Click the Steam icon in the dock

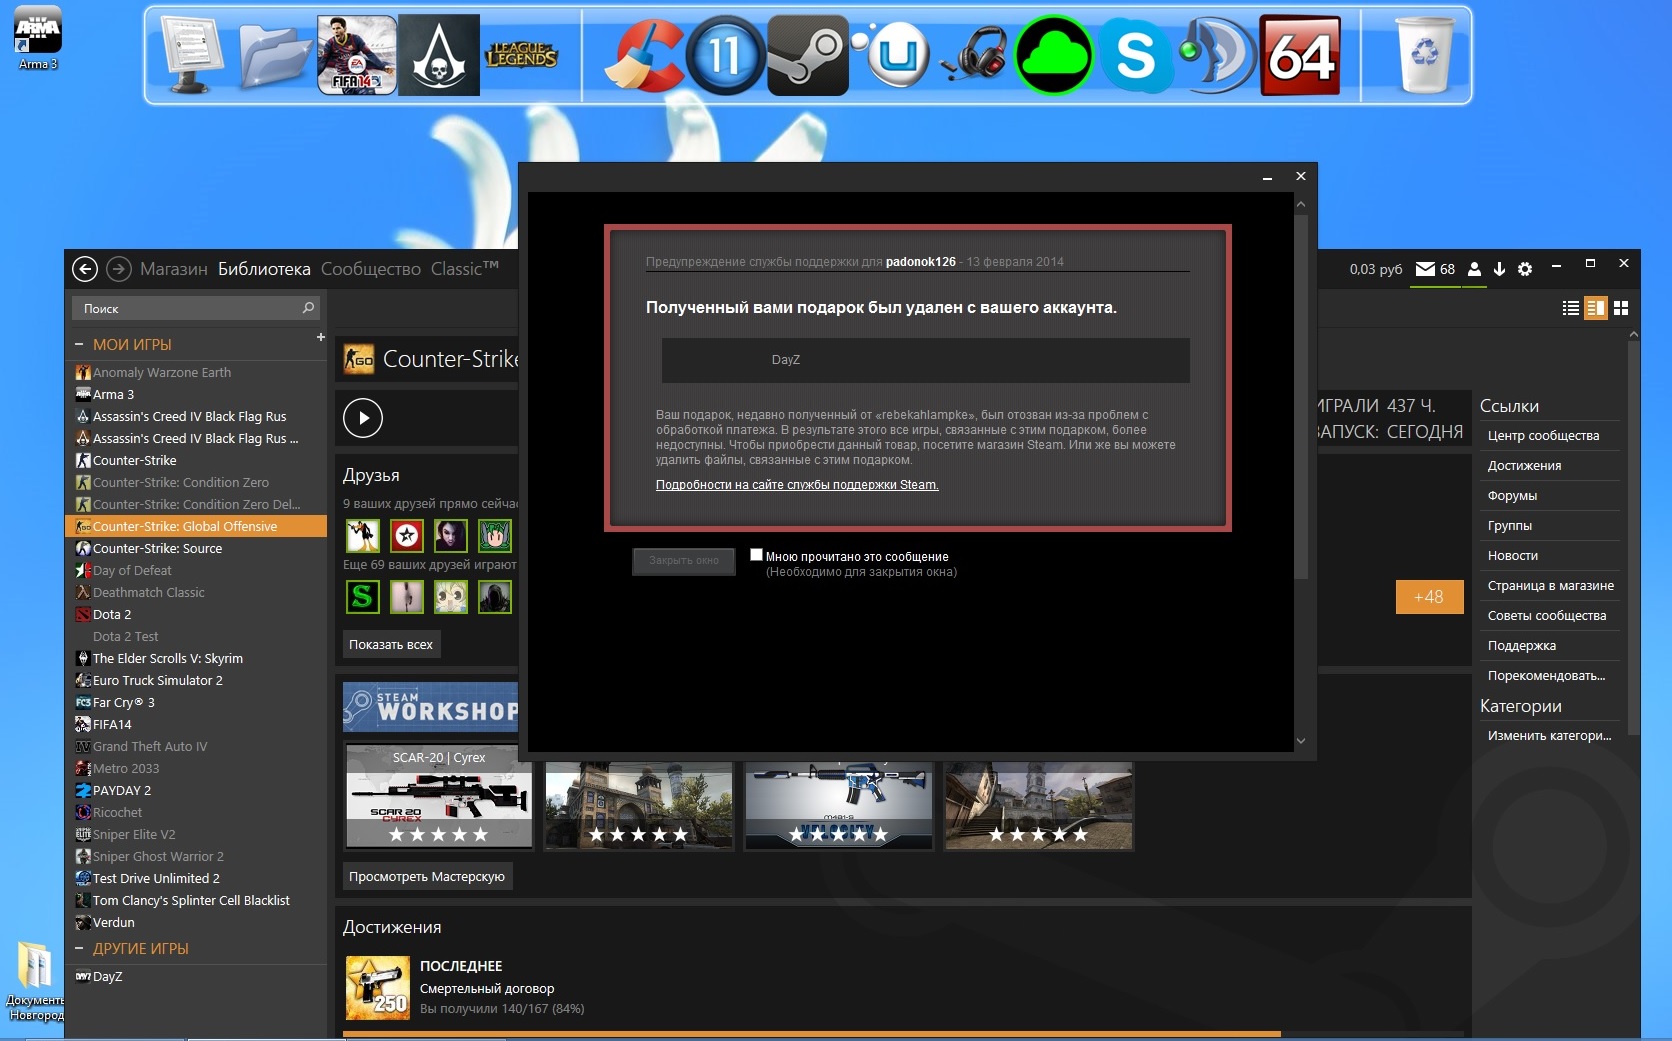tap(808, 55)
